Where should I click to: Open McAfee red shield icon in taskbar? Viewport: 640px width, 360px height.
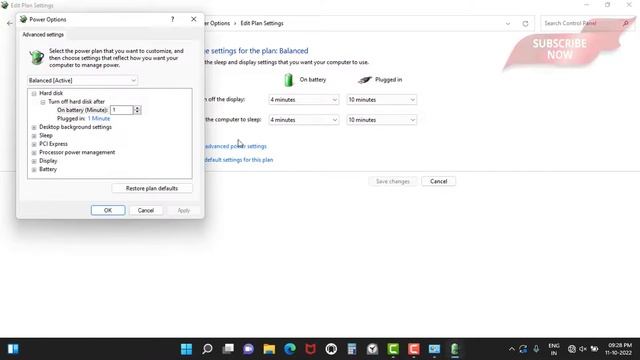click(310, 349)
